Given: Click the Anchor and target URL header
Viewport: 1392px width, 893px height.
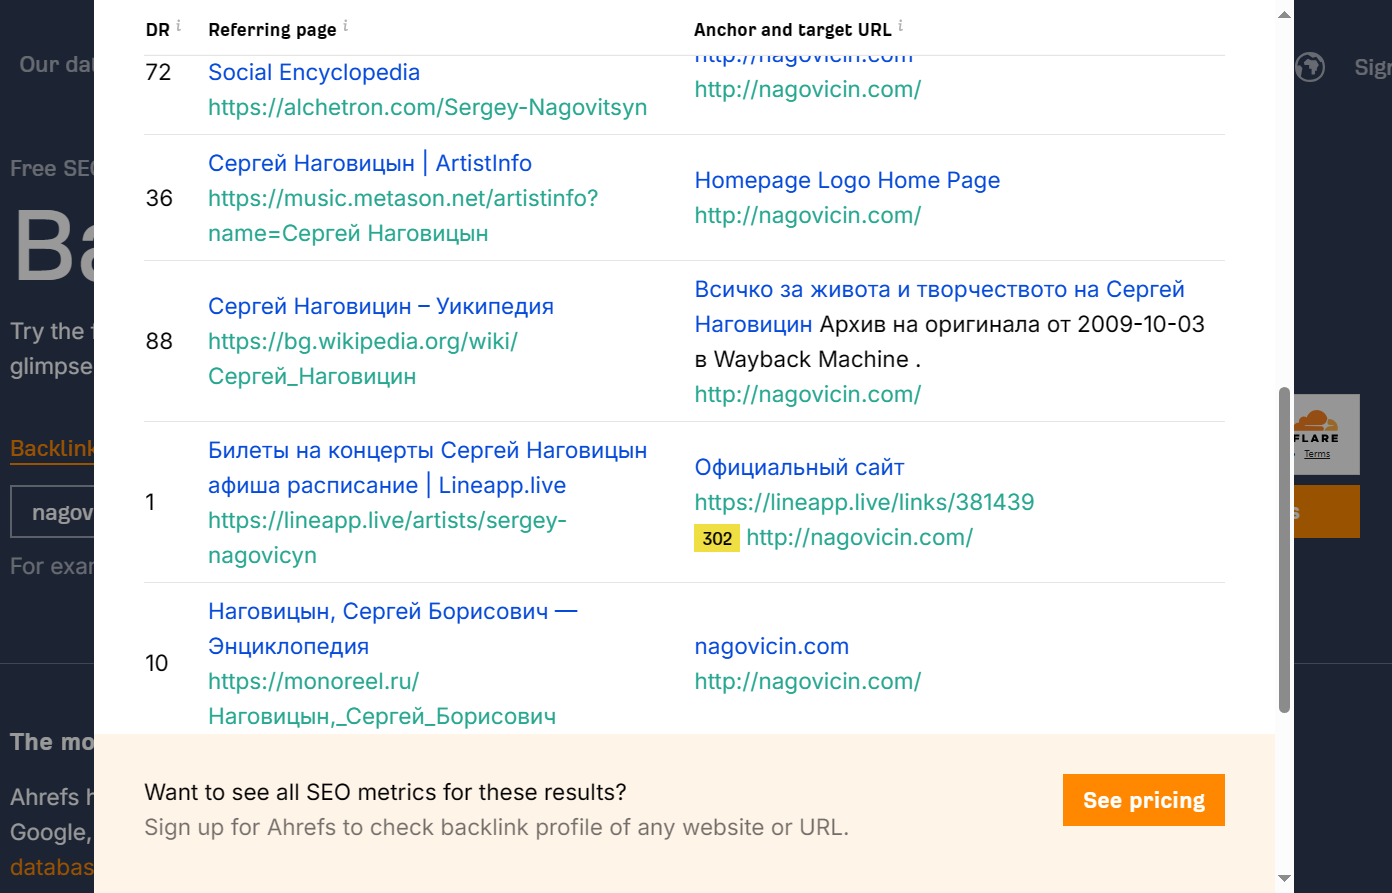Looking at the screenshot, I should click(x=793, y=30).
